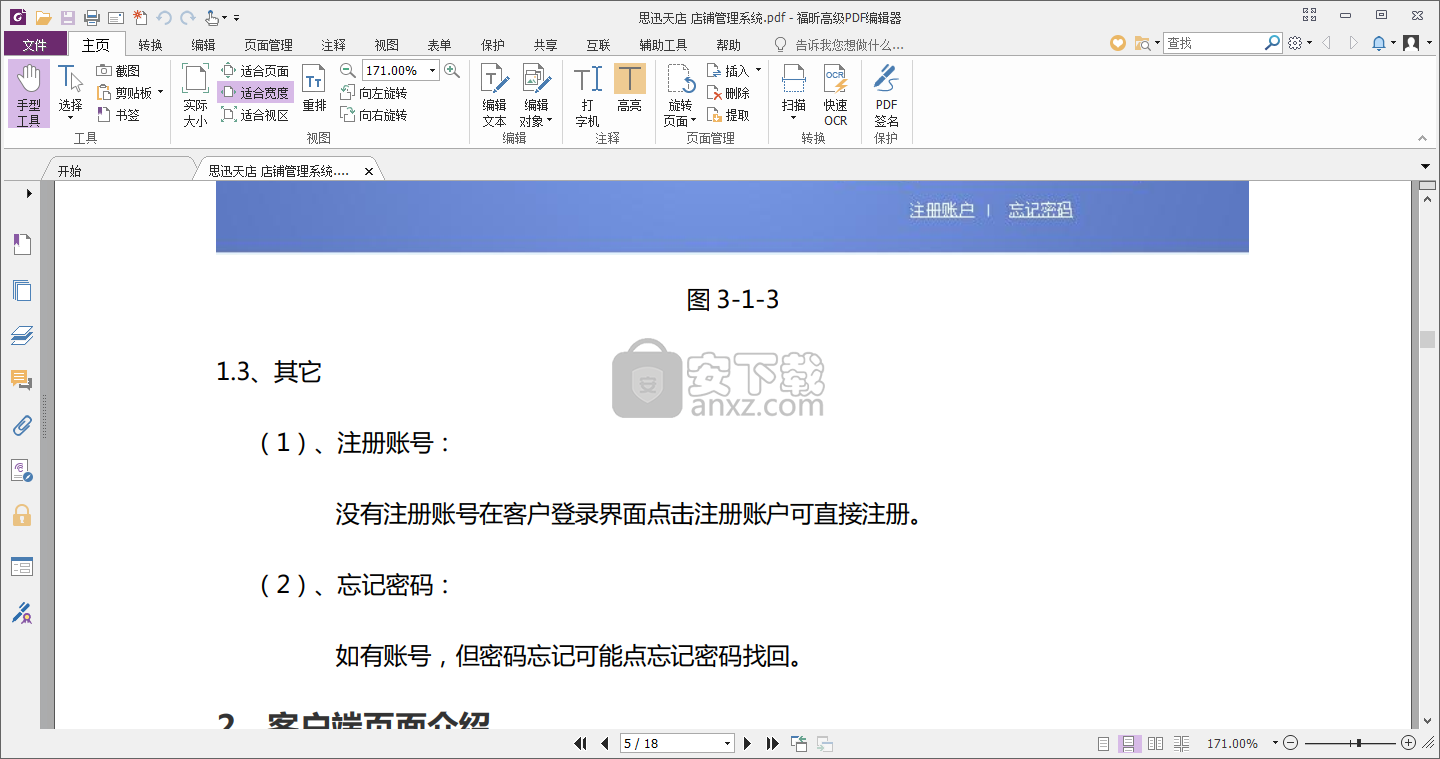Click the Find (查找) search field
The image size is (1440, 759).
[1213, 43]
